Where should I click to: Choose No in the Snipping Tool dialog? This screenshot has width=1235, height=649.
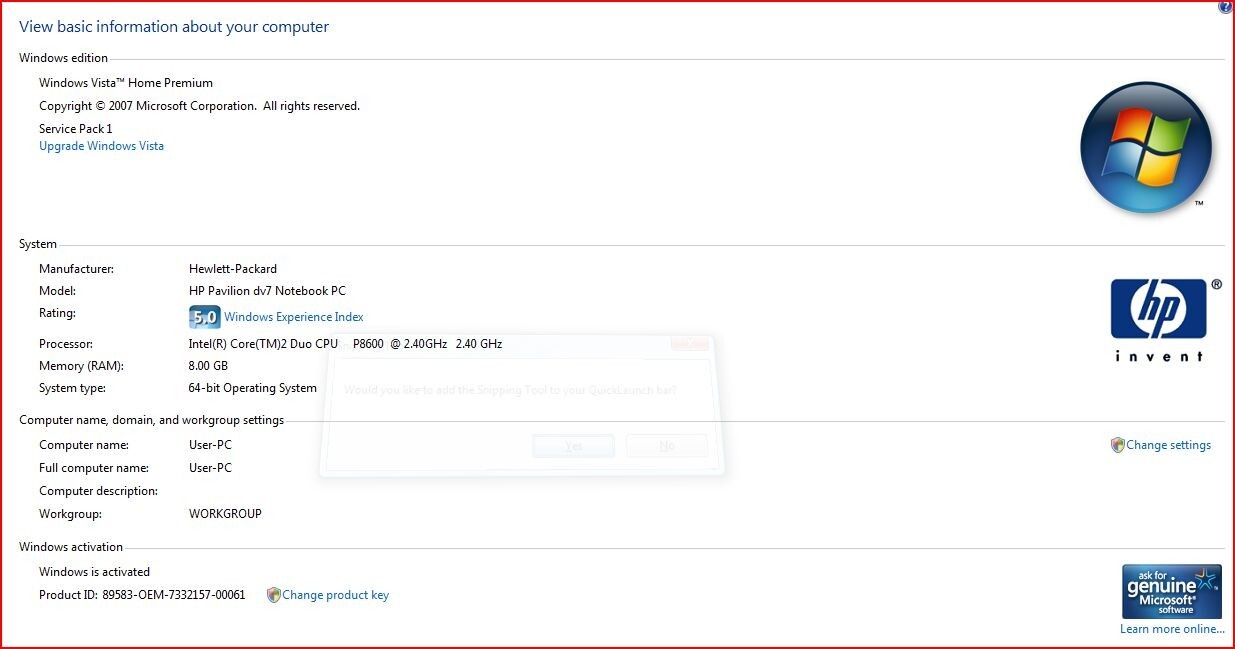point(666,446)
